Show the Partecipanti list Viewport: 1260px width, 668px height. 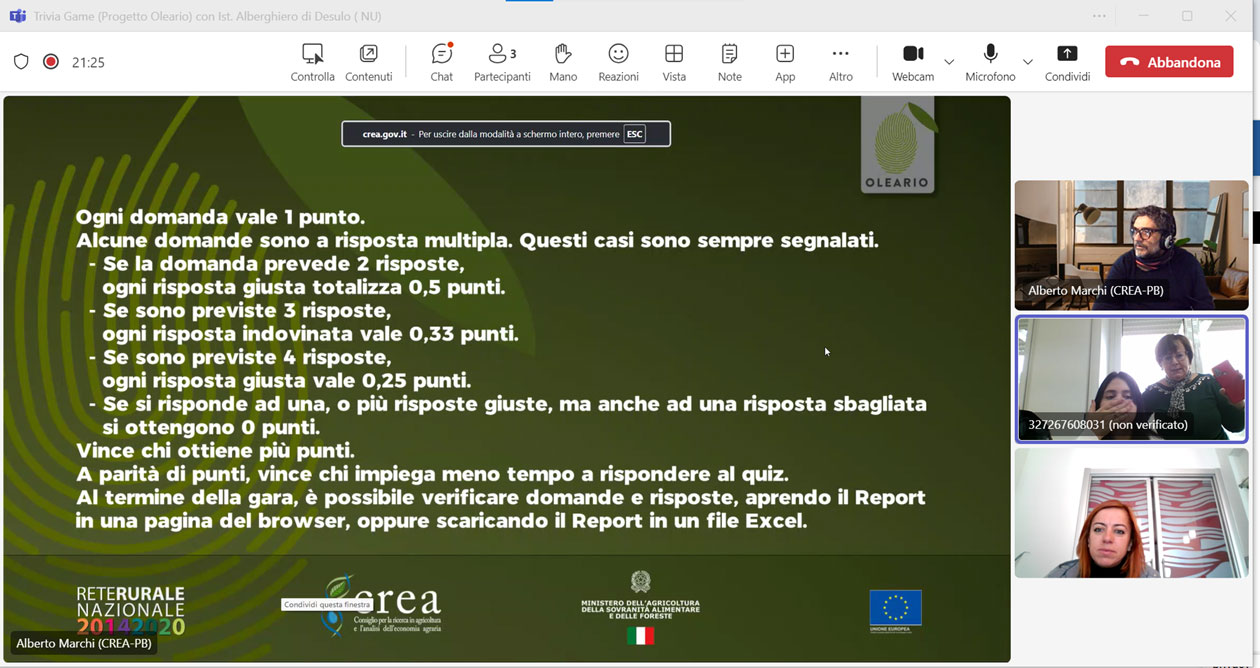[x=502, y=62]
